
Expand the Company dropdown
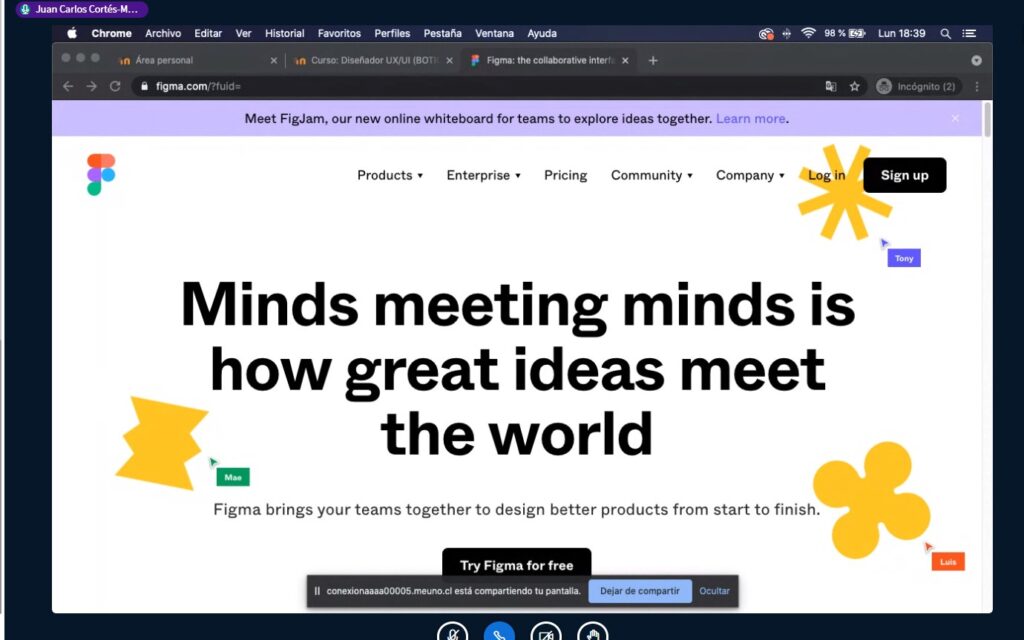coord(750,175)
